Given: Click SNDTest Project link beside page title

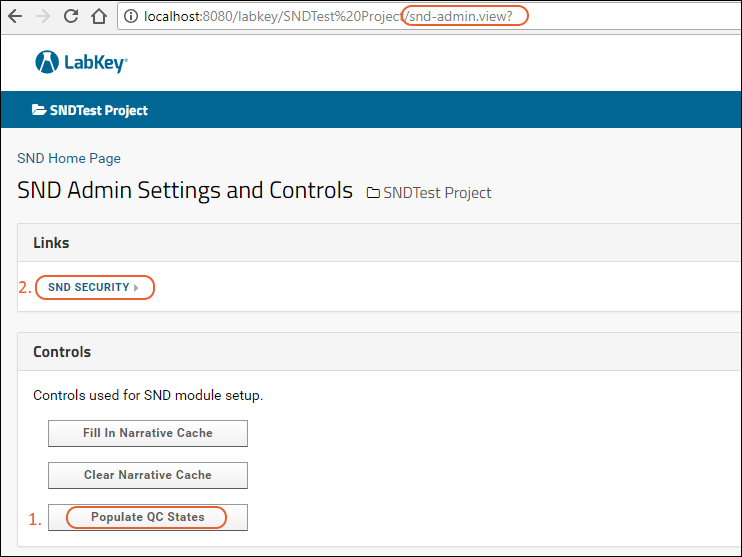Looking at the screenshot, I should click(437, 193).
